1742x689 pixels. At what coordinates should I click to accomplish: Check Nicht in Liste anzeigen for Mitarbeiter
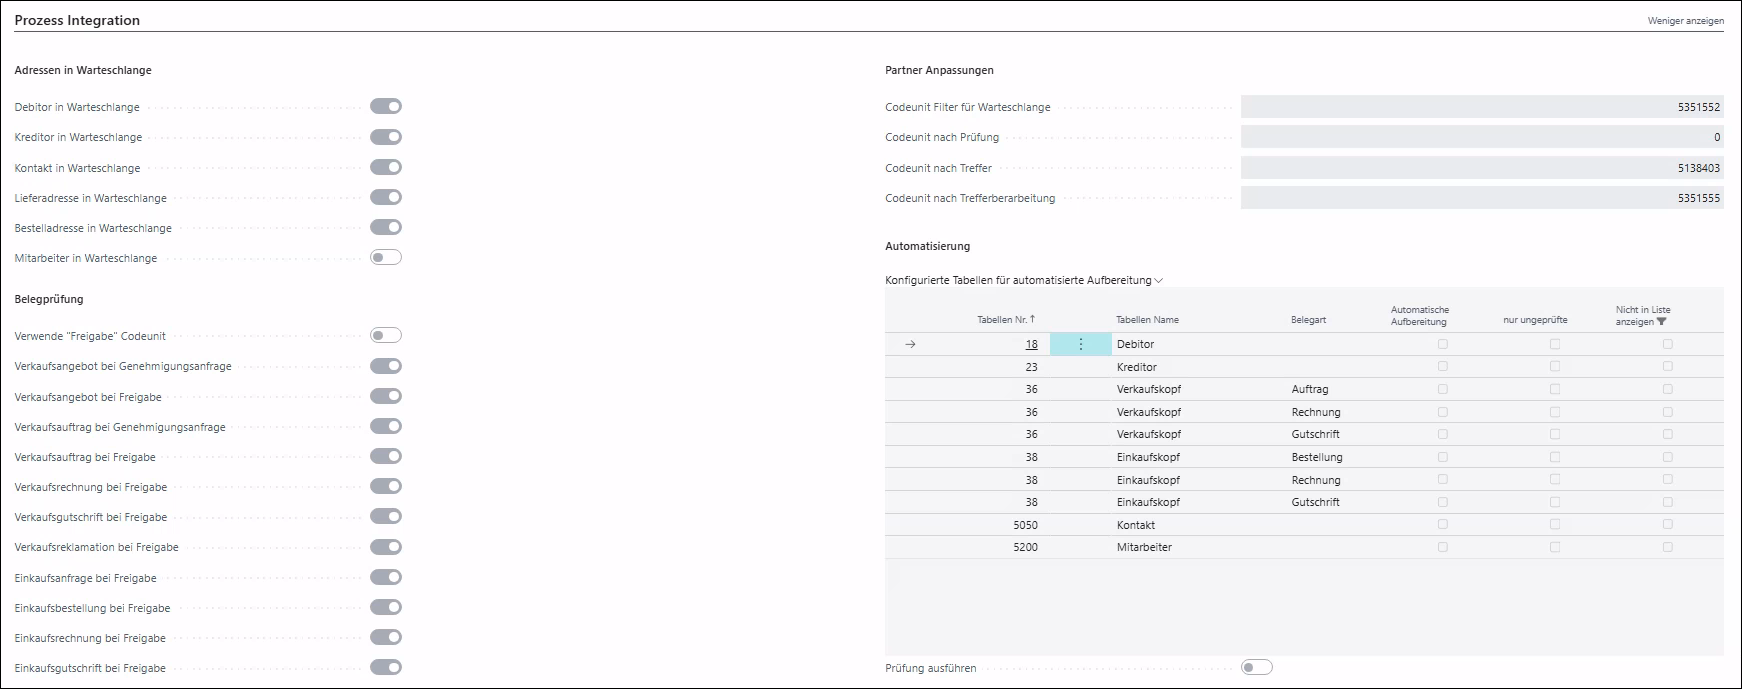pyautogui.click(x=1667, y=547)
